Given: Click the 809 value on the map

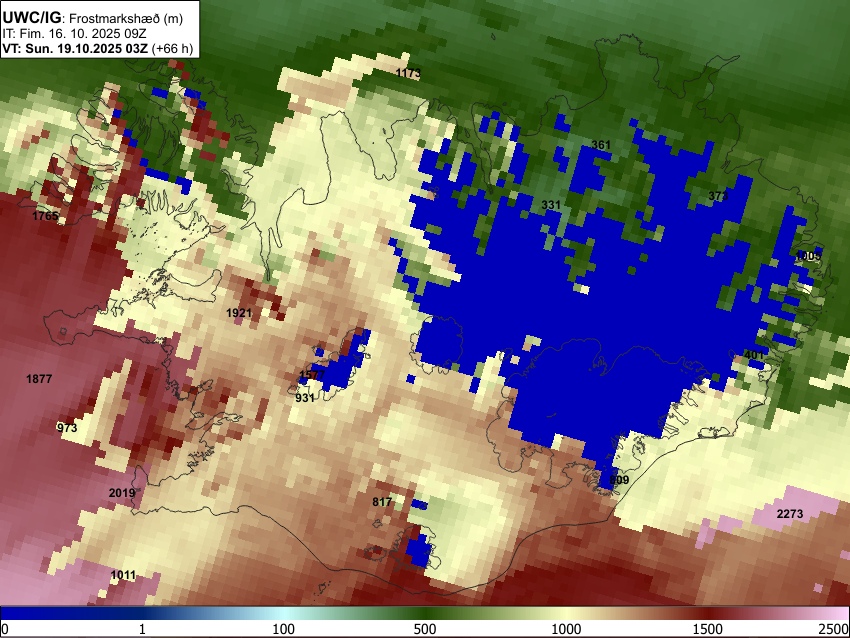Looking at the screenshot, I should pyautogui.click(x=619, y=480).
